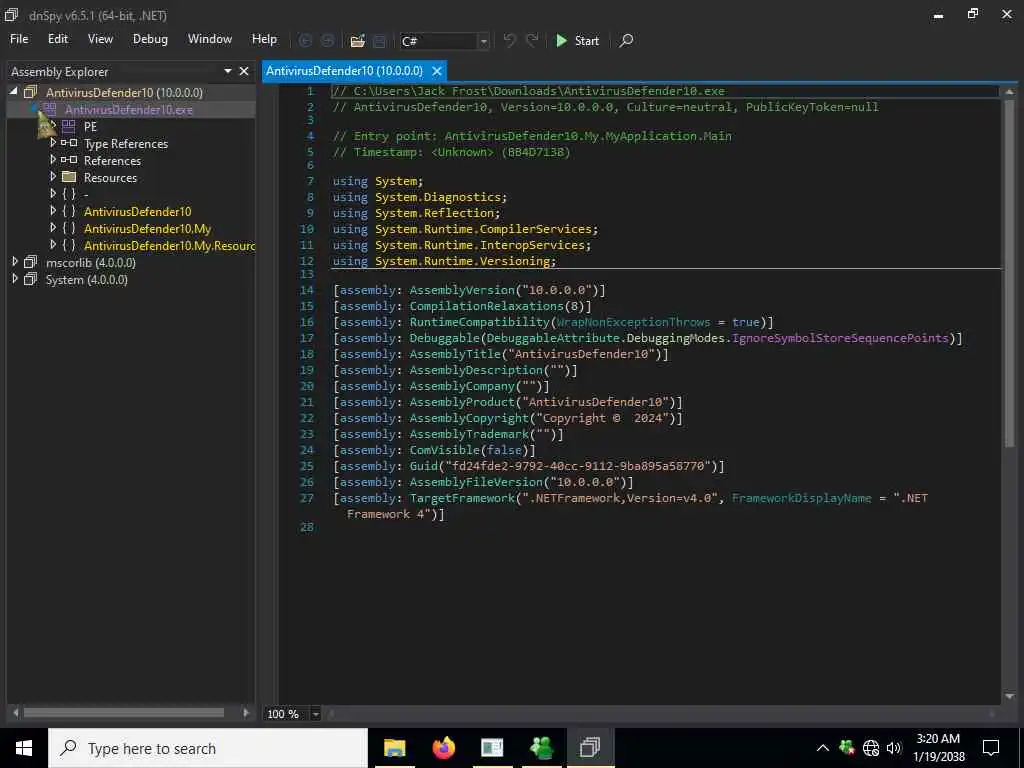Click the References node icon
The height and width of the screenshot is (768, 1024).
pyautogui.click(x=69, y=159)
